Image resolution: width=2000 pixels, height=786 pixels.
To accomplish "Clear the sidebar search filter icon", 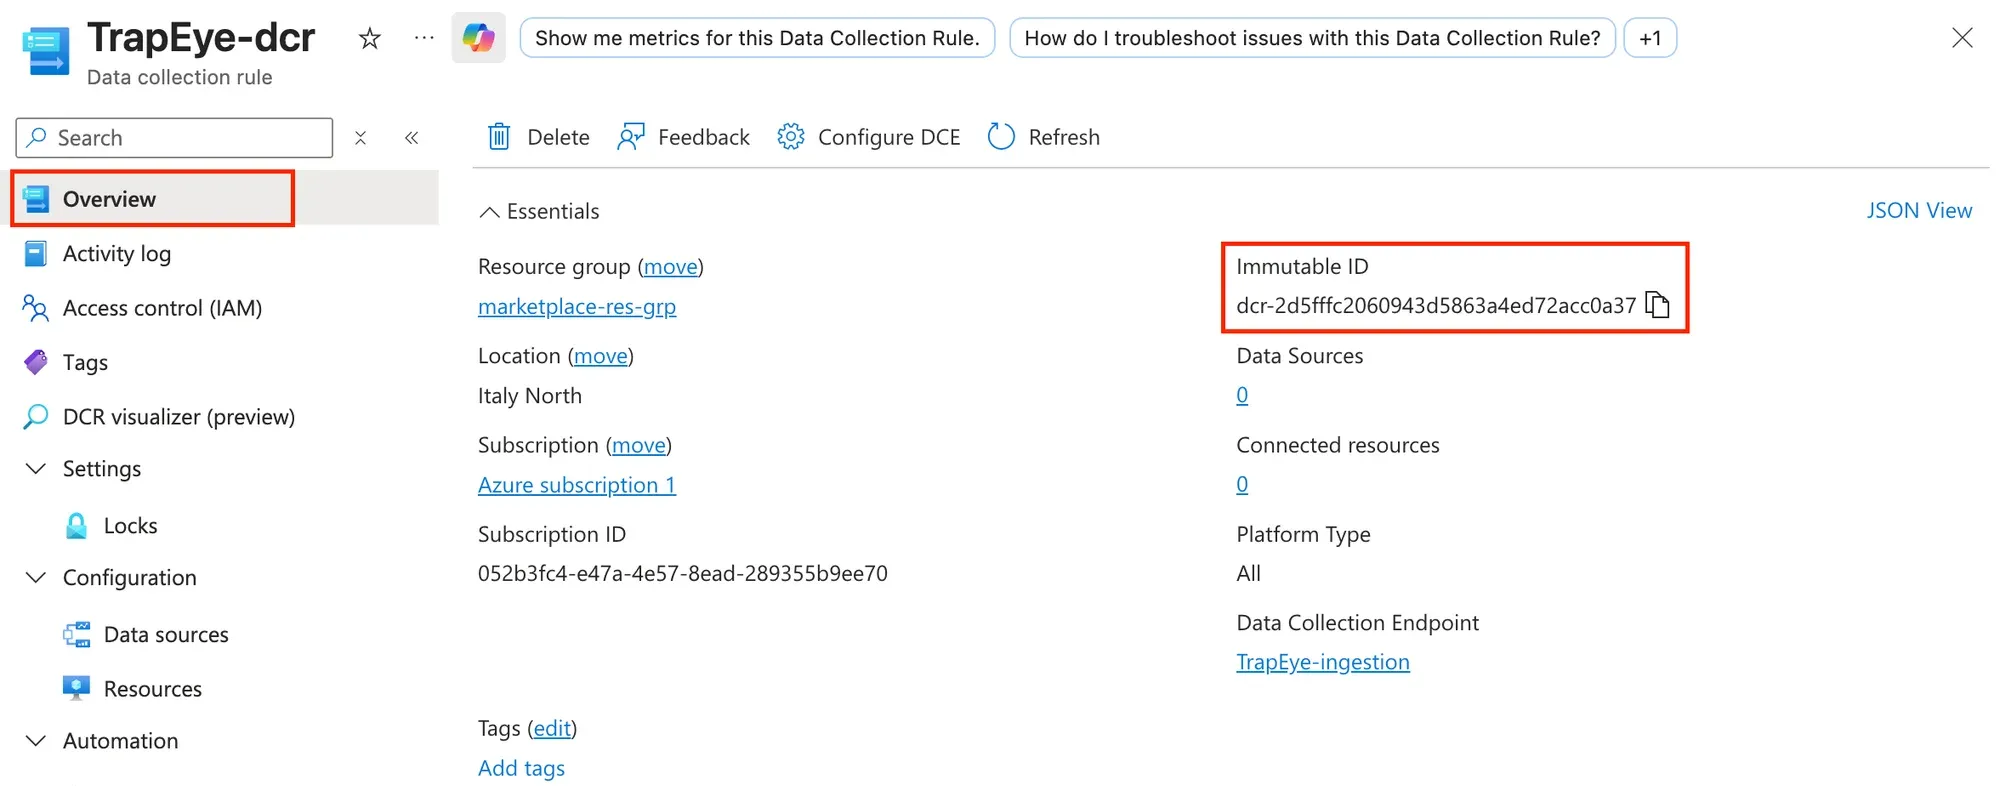I will tap(361, 138).
